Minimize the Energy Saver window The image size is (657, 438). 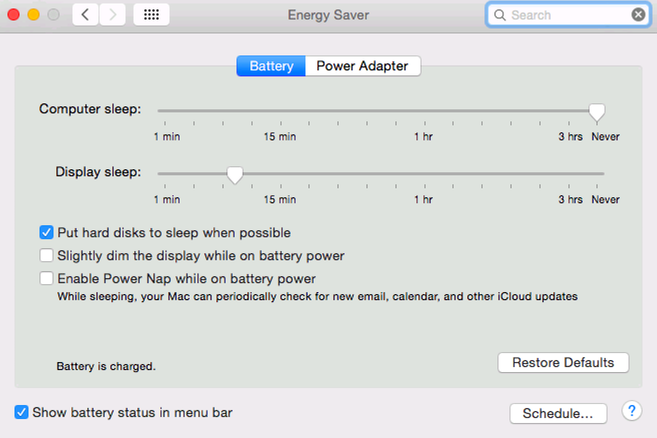34,15
